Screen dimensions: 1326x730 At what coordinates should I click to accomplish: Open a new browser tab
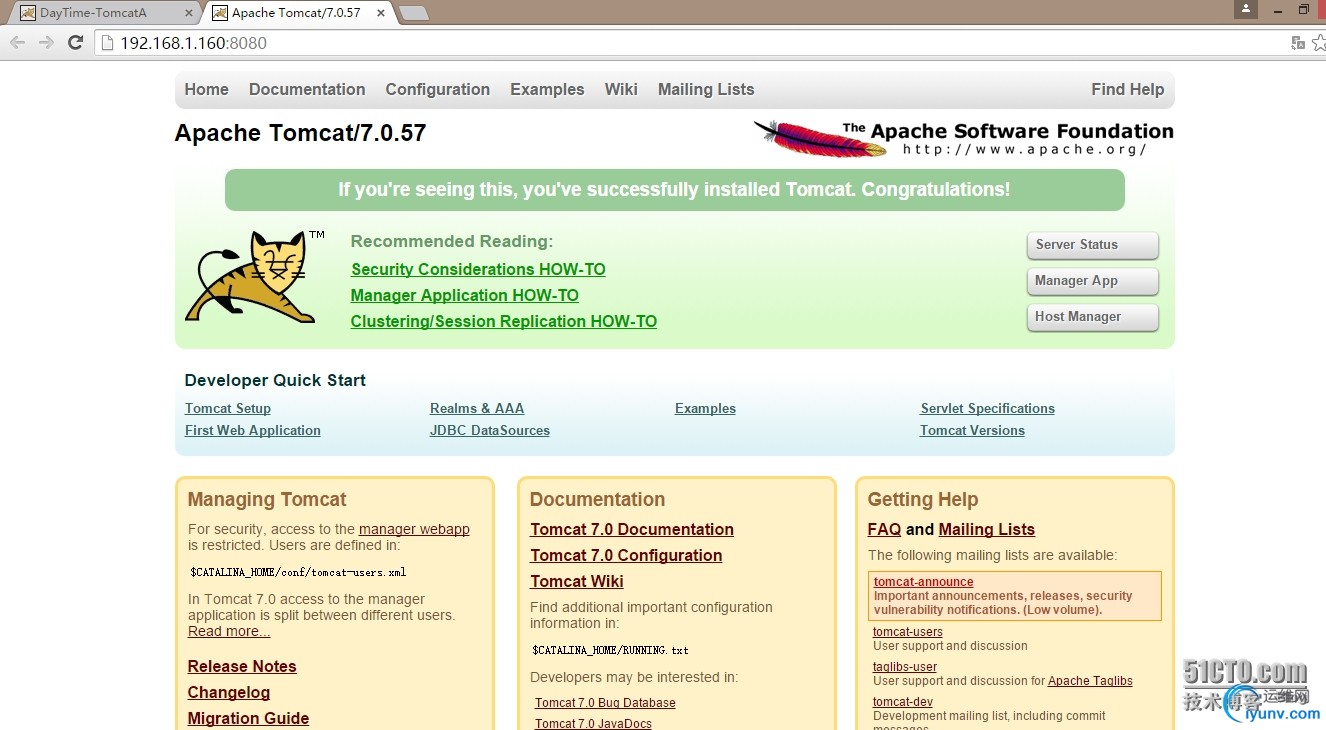pyautogui.click(x=413, y=13)
